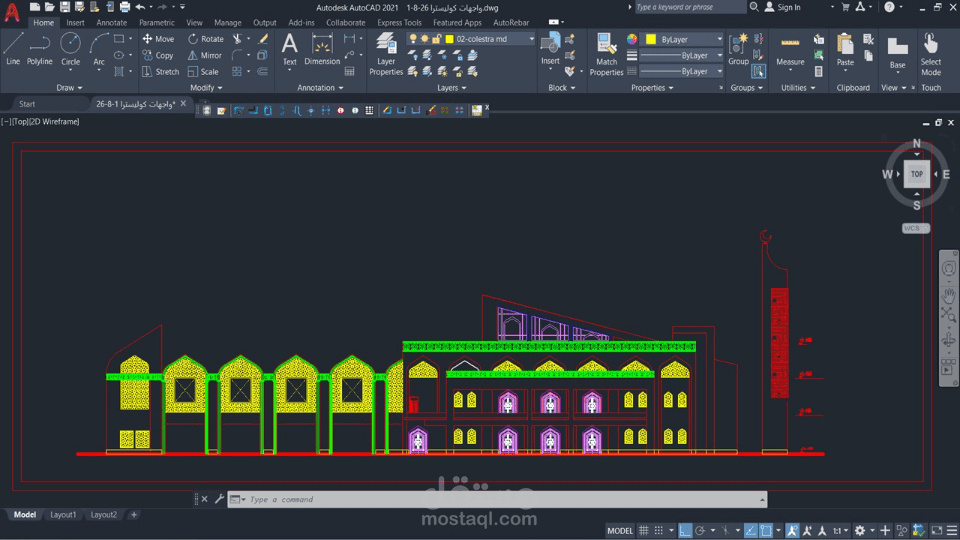Click the command line input field
The width and height of the screenshot is (960, 540).
click(502, 500)
